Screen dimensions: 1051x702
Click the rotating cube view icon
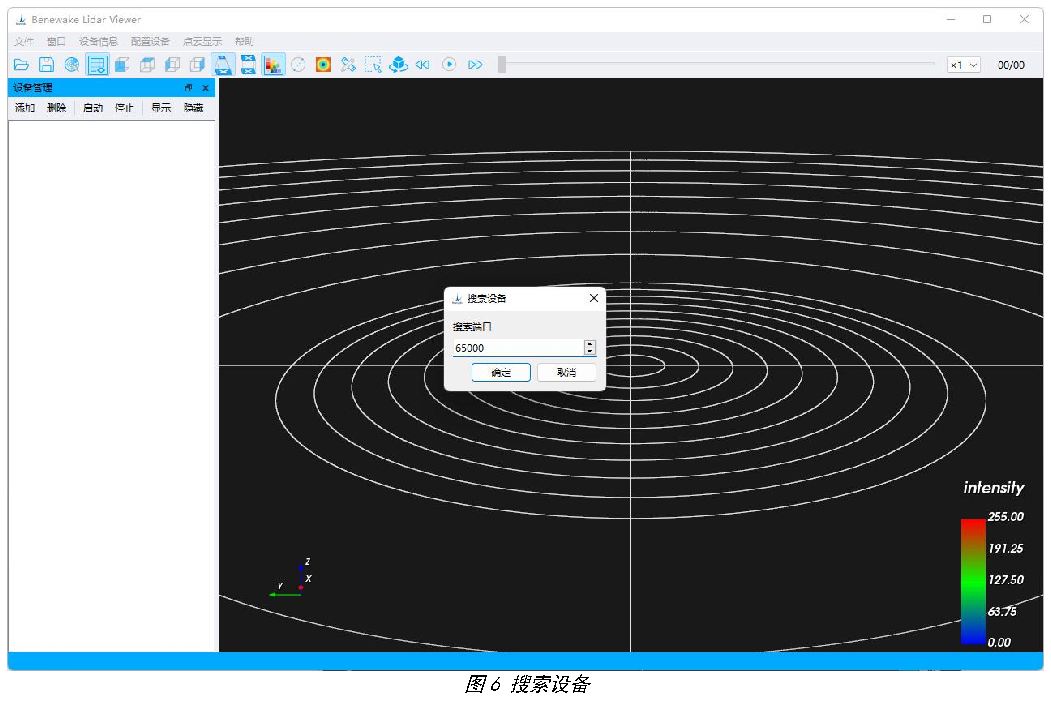pos(398,65)
